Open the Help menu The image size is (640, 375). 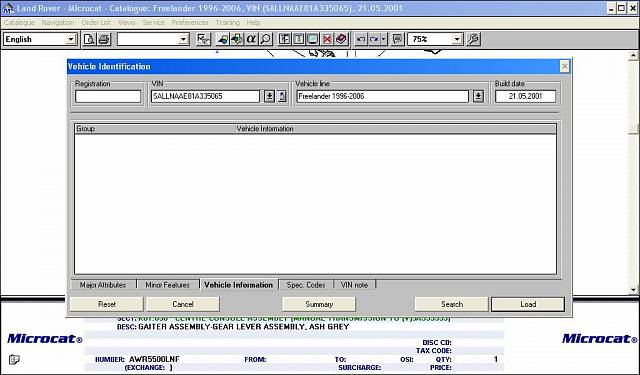(x=253, y=22)
